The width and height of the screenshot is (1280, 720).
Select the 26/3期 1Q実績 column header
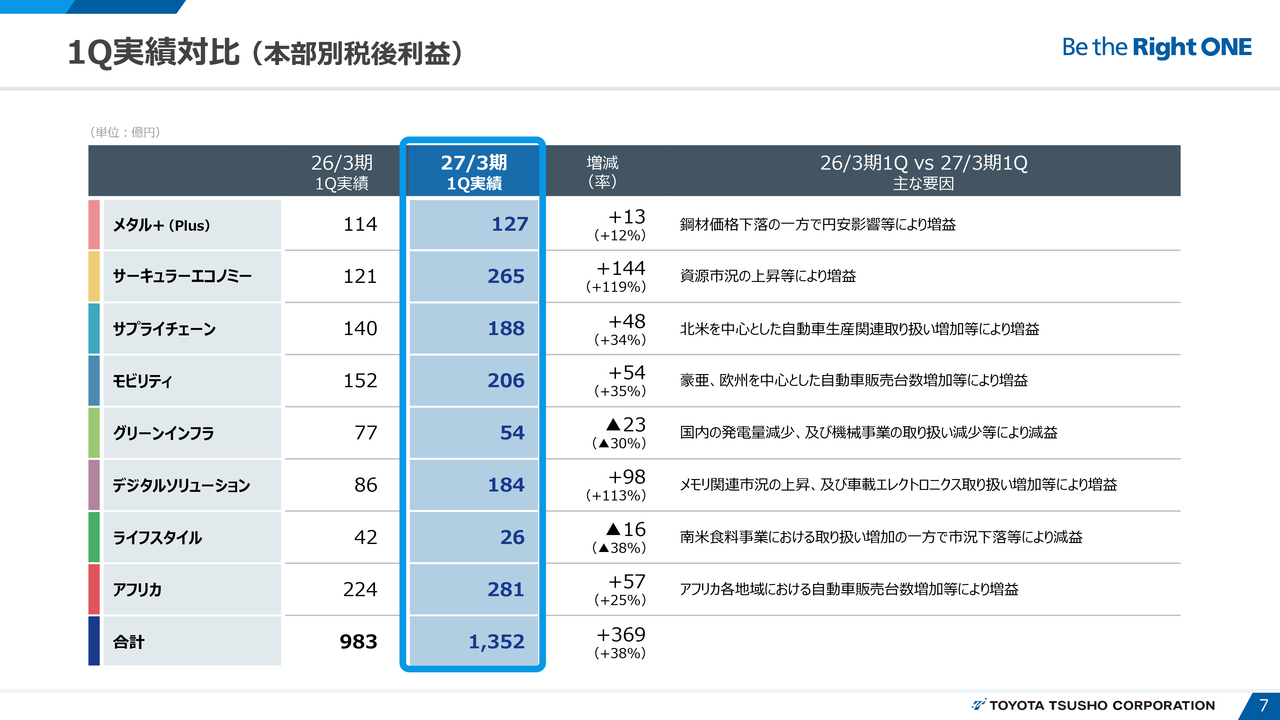(x=342, y=172)
